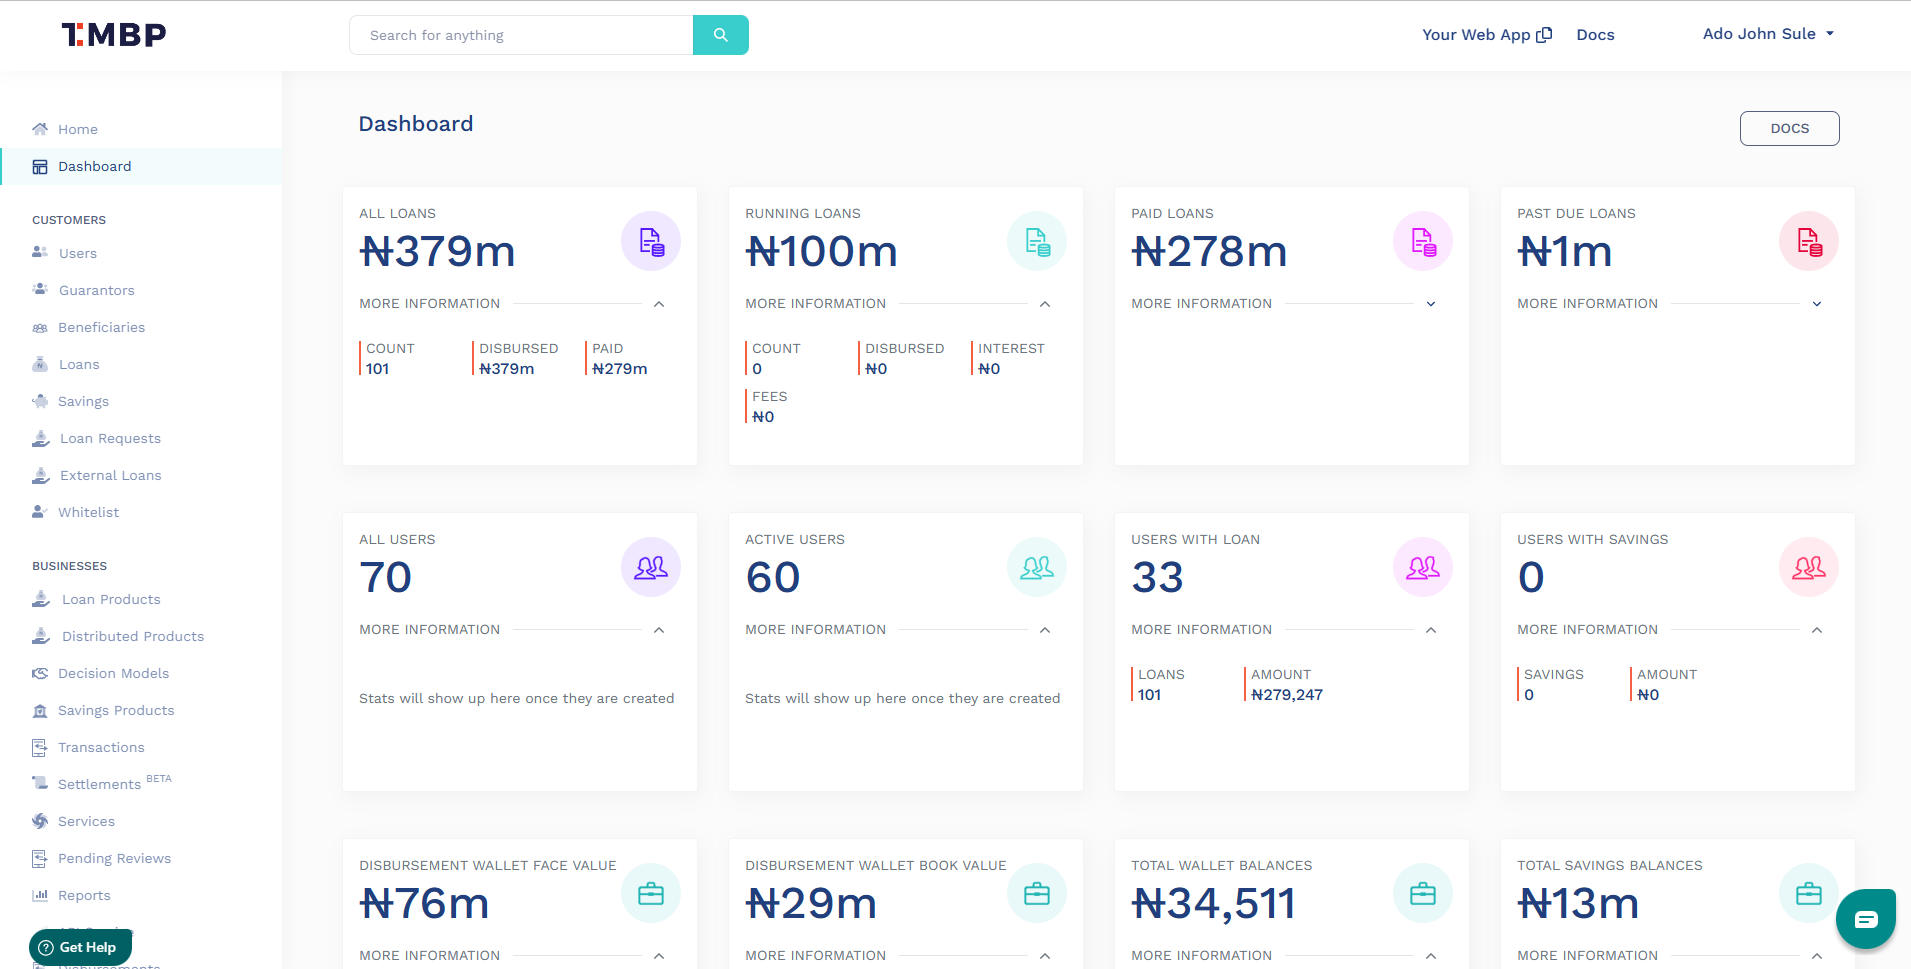Go to Savings Products
1911x969 pixels.
pyautogui.click(x=117, y=710)
